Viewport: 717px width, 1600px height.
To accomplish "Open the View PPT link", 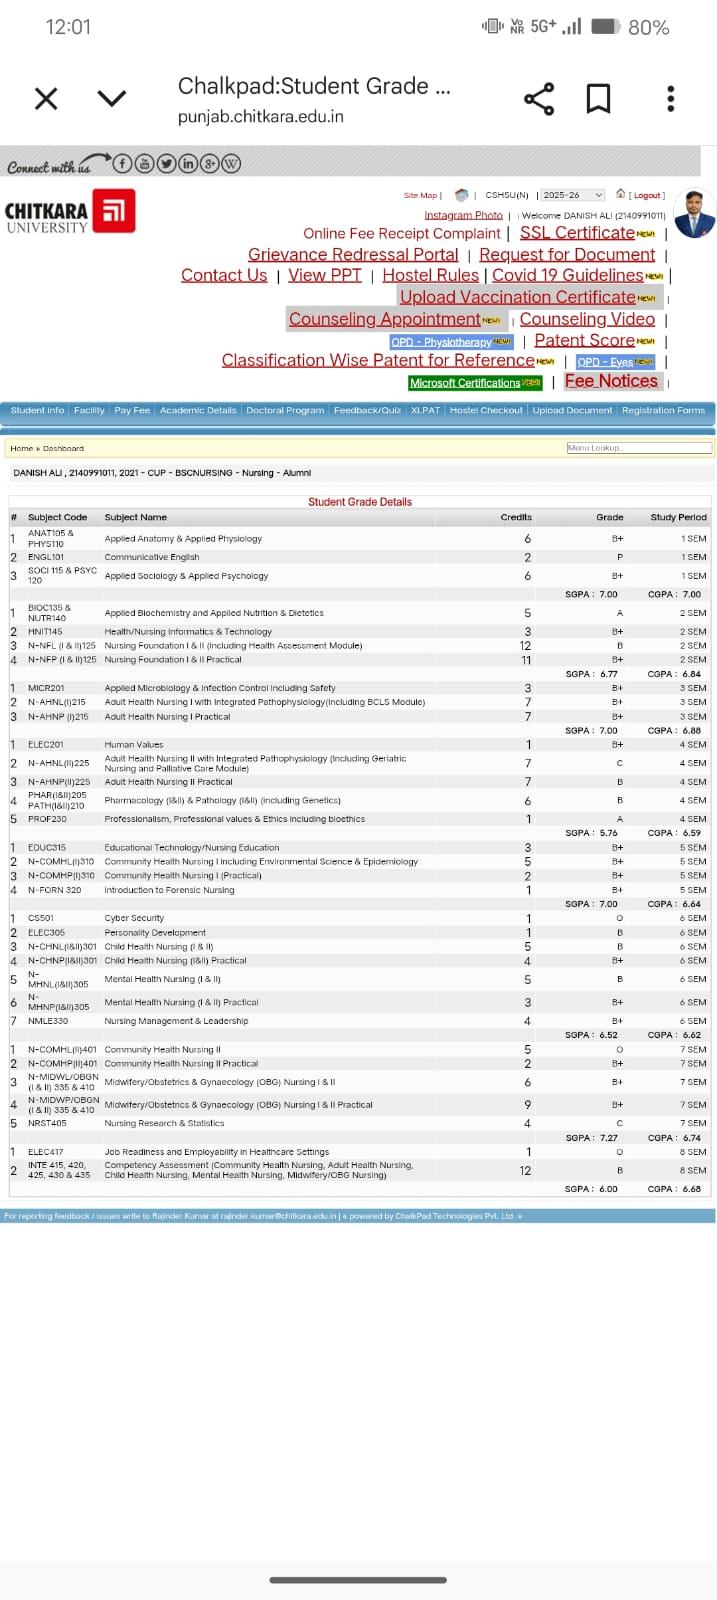I will [x=325, y=275].
